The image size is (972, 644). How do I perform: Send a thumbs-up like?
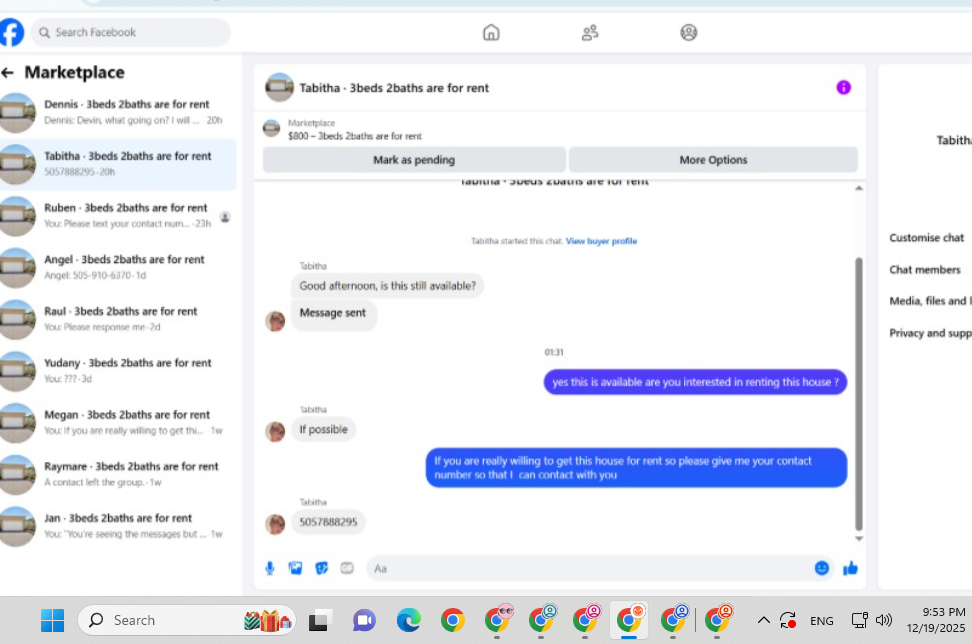click(x=850, y=568)
